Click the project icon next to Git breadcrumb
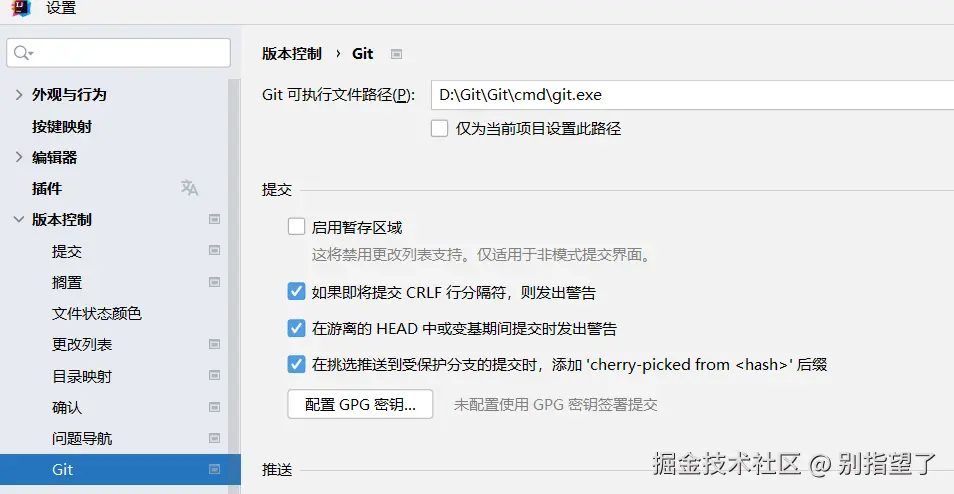This screenshot has width=954, height=494. [396, 54]
